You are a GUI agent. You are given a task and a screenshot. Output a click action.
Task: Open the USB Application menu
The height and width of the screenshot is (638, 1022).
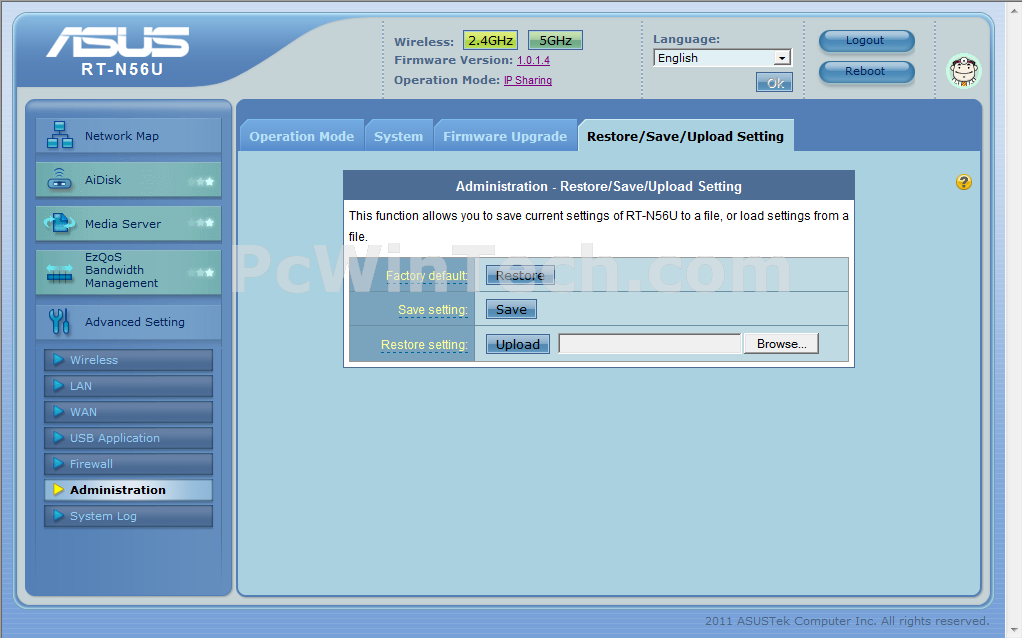click(128, 438)
